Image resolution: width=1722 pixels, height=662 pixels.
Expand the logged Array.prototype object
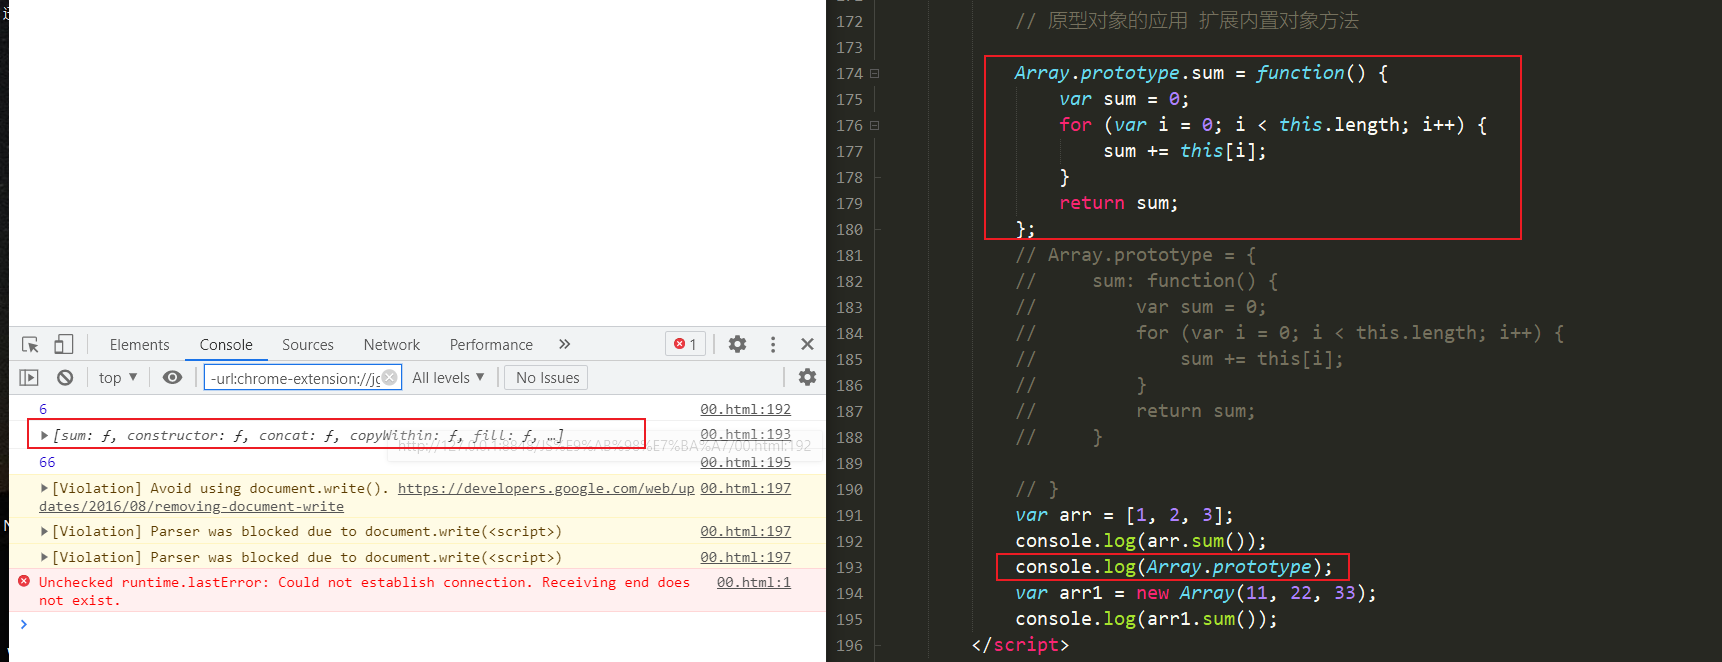tap(44, 435)
